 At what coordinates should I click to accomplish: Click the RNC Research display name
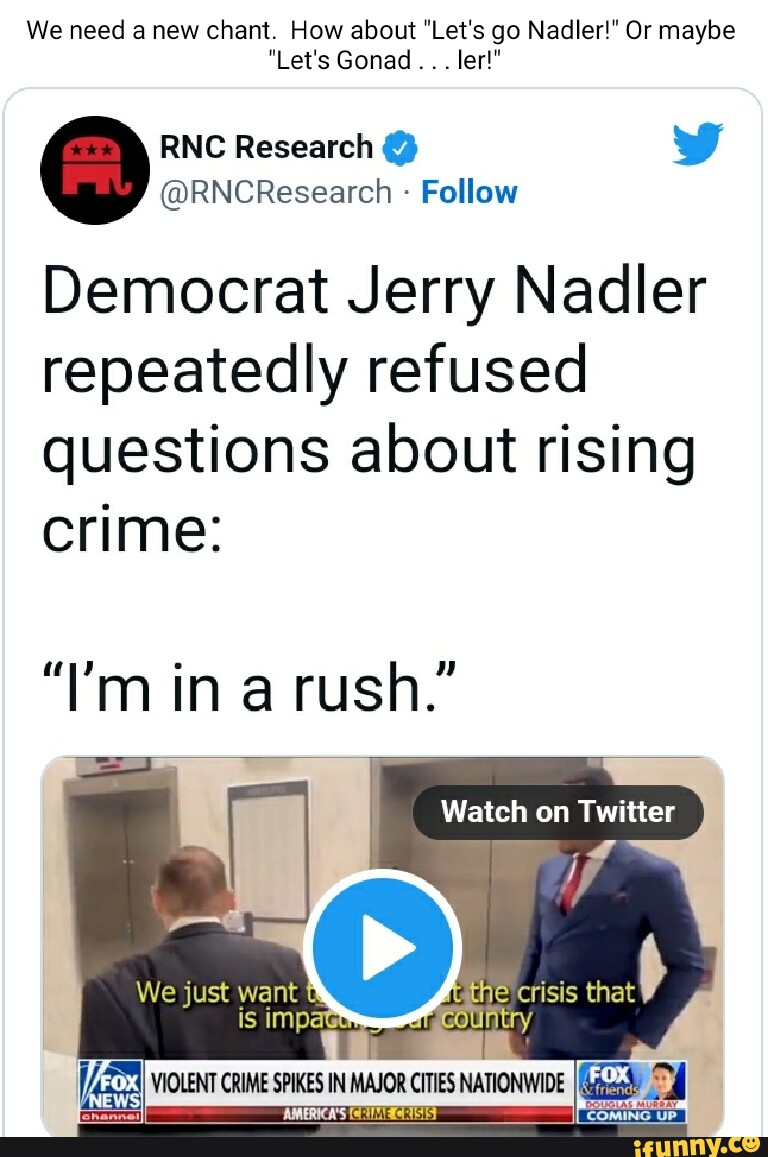click(266, 148)
